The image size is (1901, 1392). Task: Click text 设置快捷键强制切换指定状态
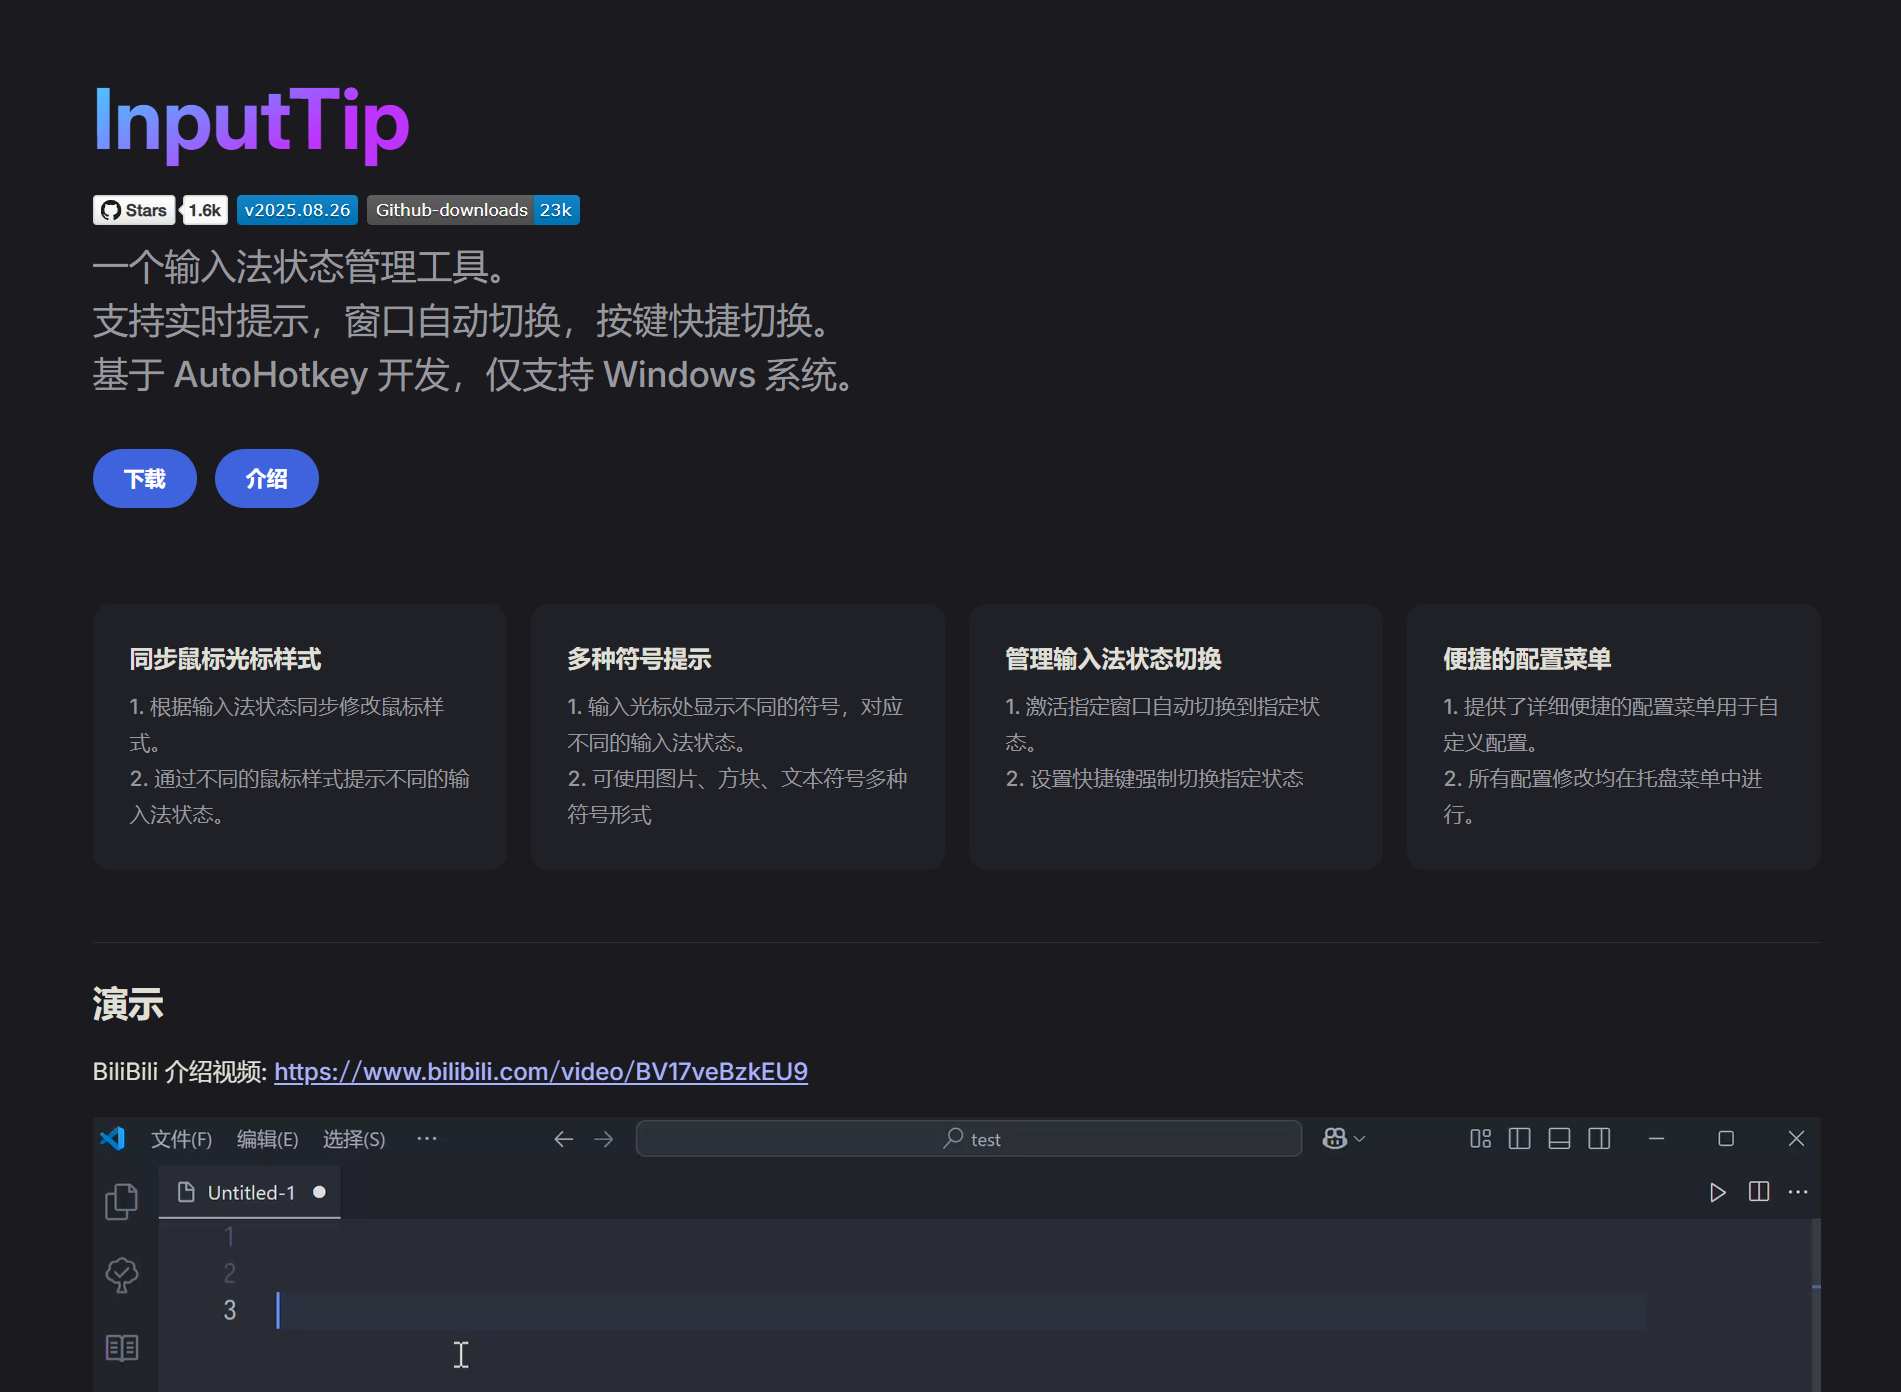coord(1167,779)
